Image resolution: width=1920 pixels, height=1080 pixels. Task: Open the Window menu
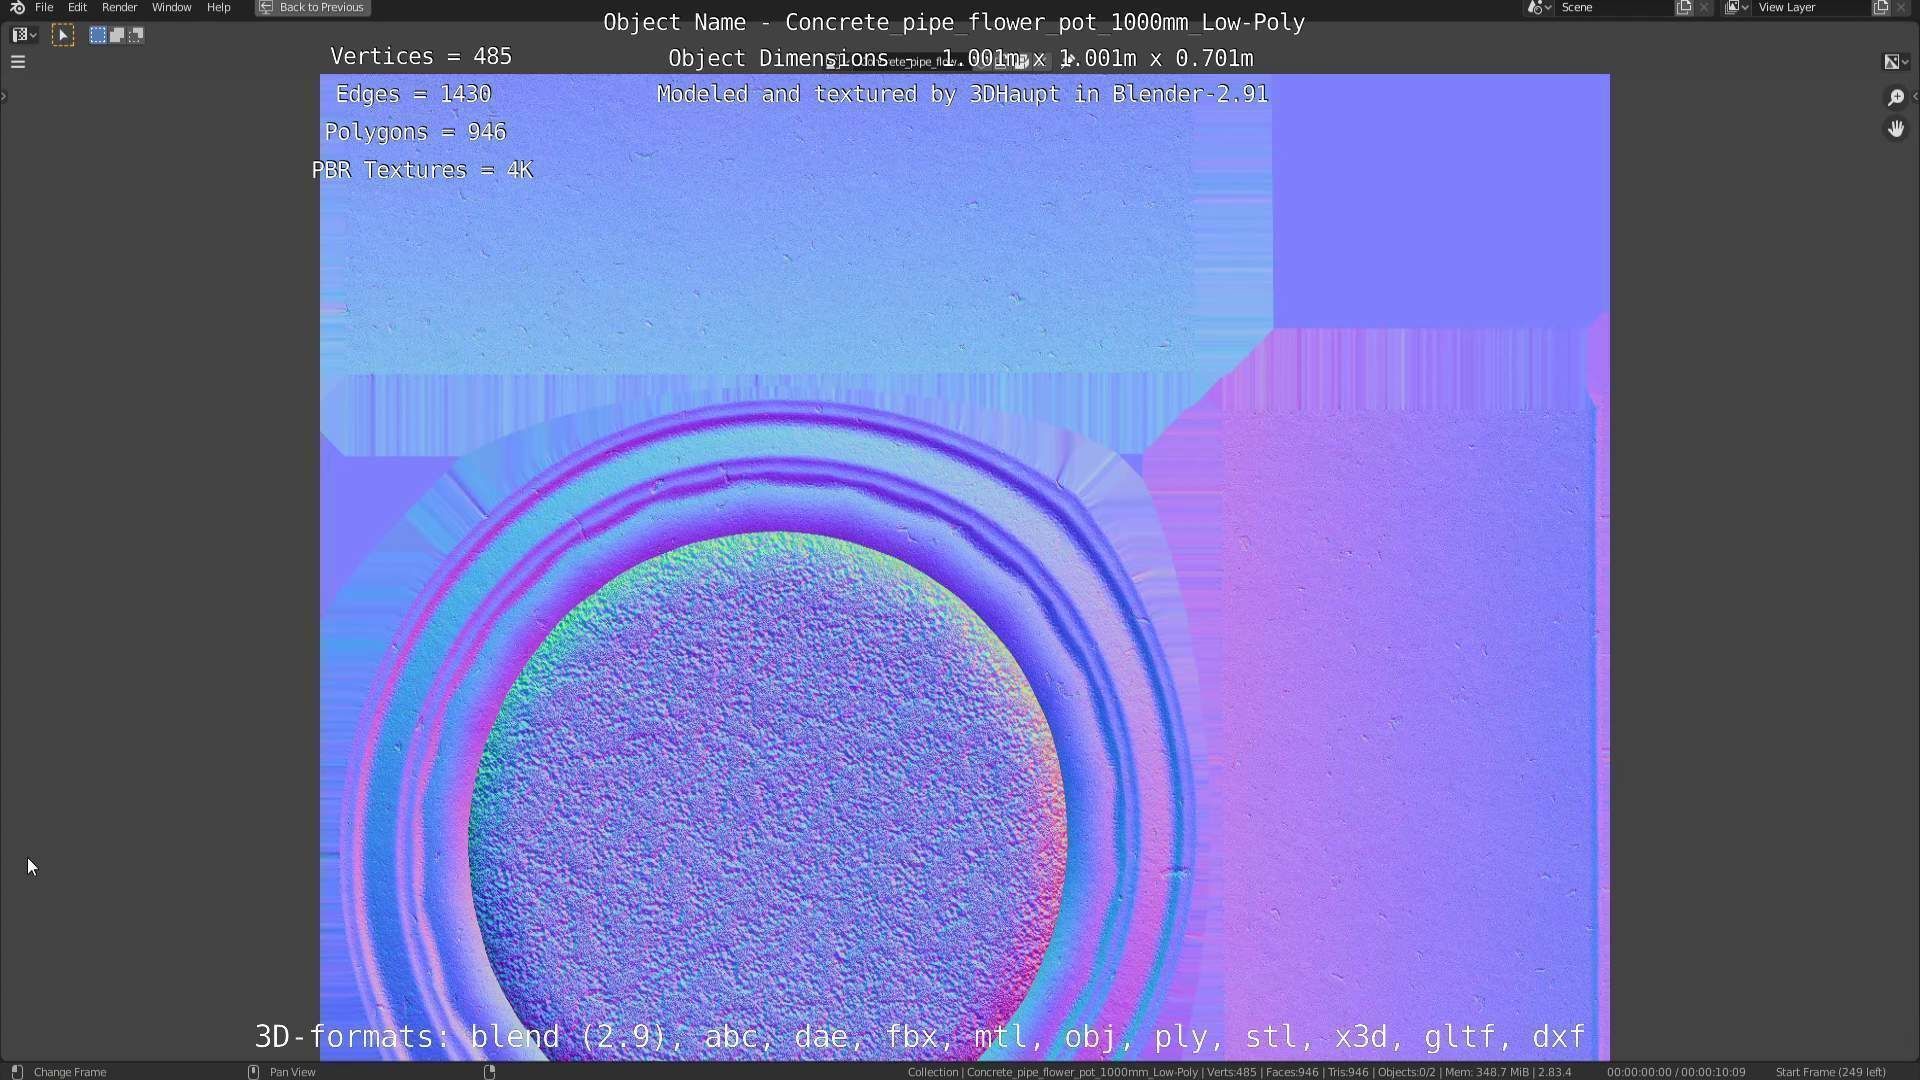(x=171, y=7)
